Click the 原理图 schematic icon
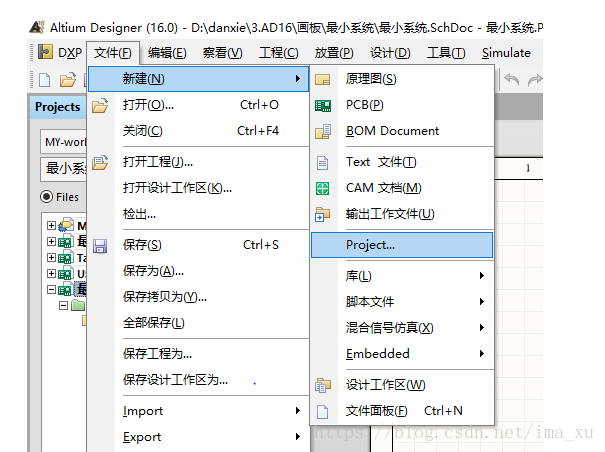 click(x=323, y=79)
